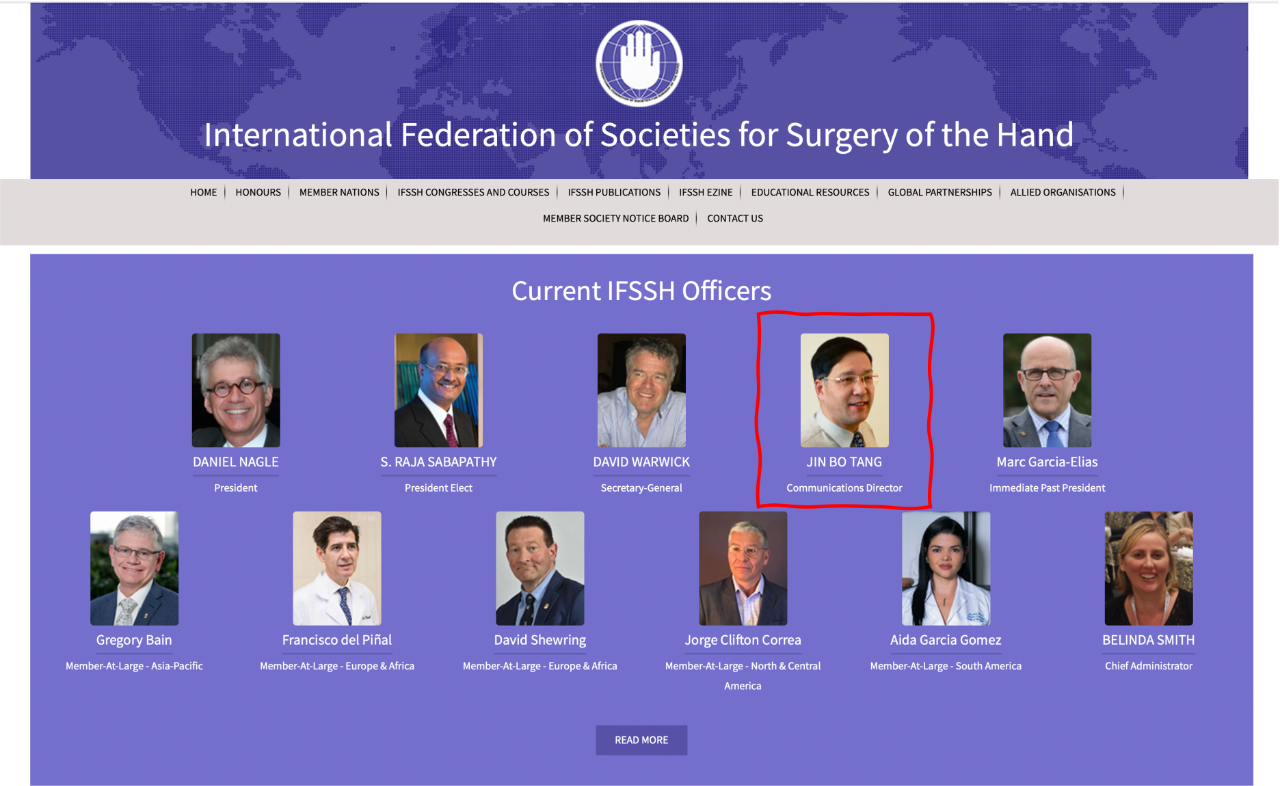
Task: Click the IFSSH hand logo
Action: (x=639, y=63)
